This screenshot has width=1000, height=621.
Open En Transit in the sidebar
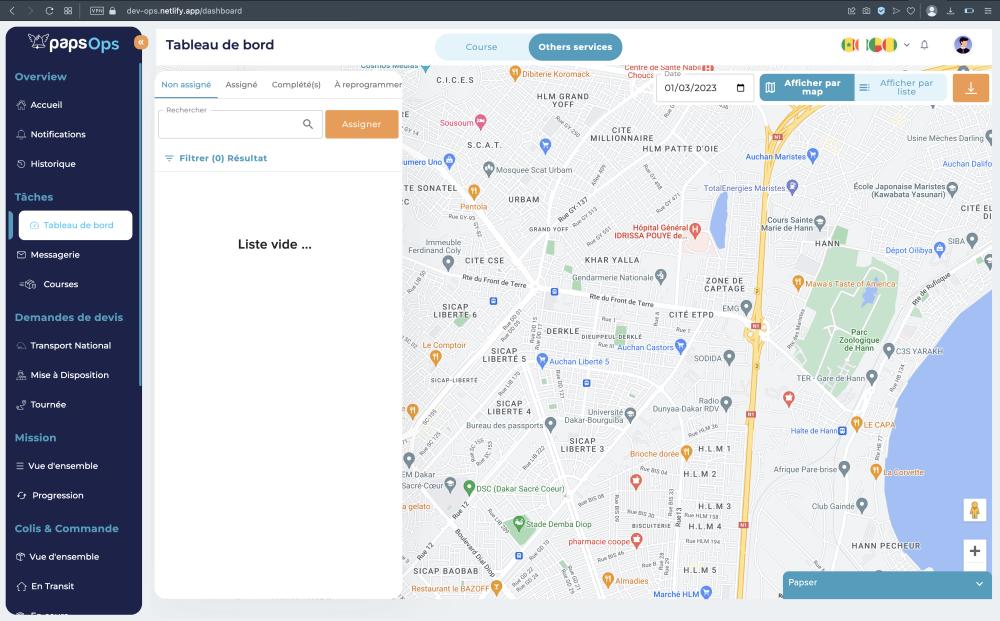[x=45, y=586]
